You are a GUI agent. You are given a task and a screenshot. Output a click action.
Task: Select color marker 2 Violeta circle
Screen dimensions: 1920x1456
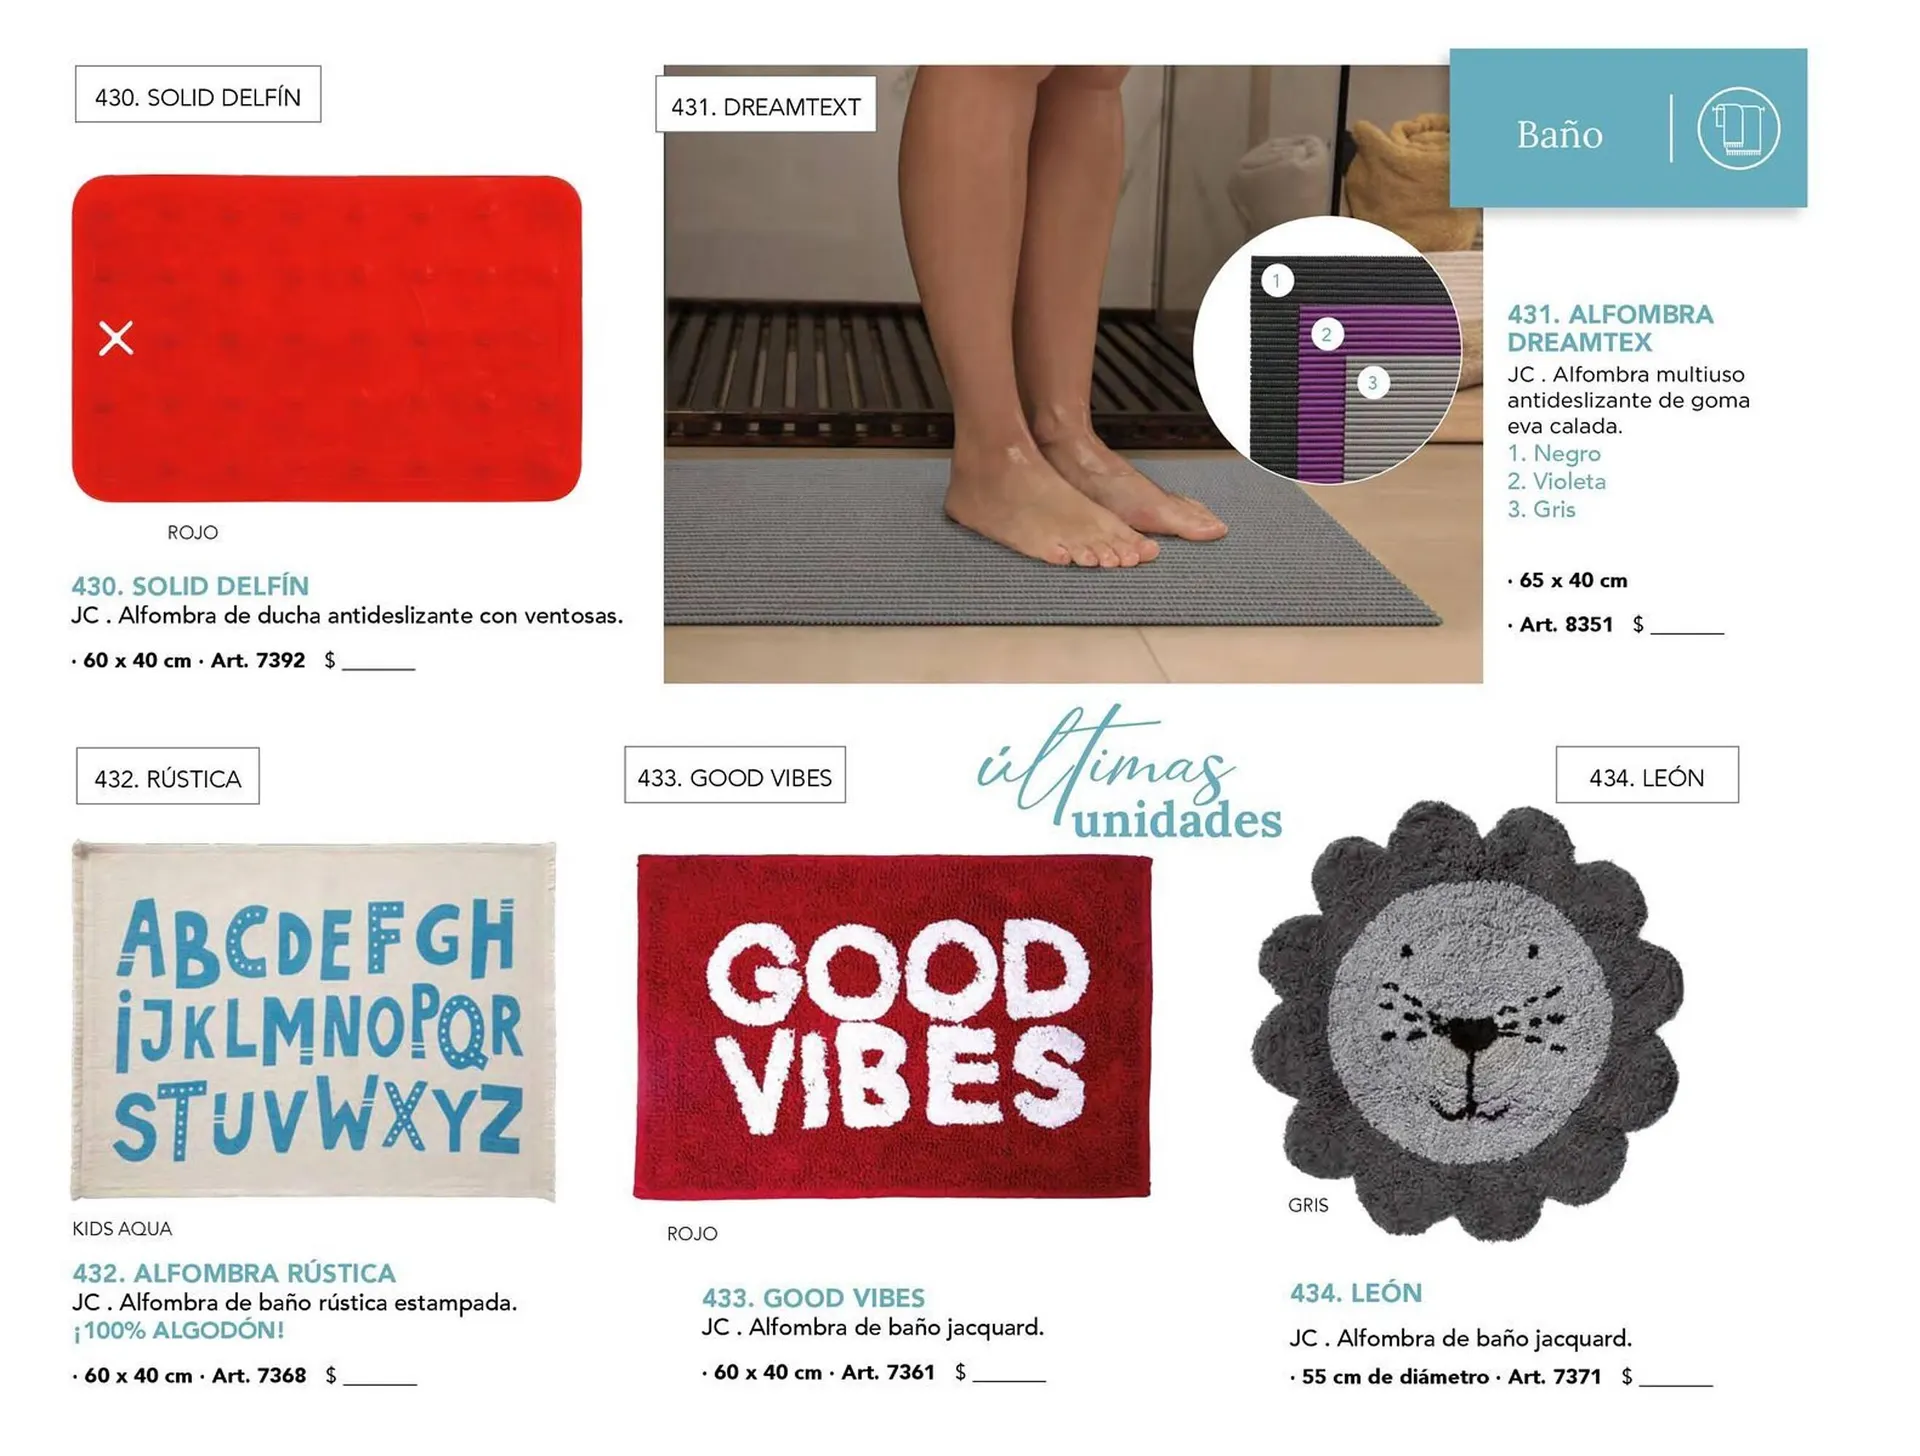point(1327,335)
